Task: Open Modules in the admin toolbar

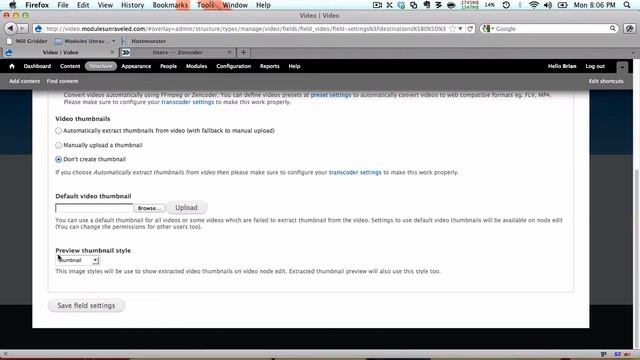Action: pos(196,66)
